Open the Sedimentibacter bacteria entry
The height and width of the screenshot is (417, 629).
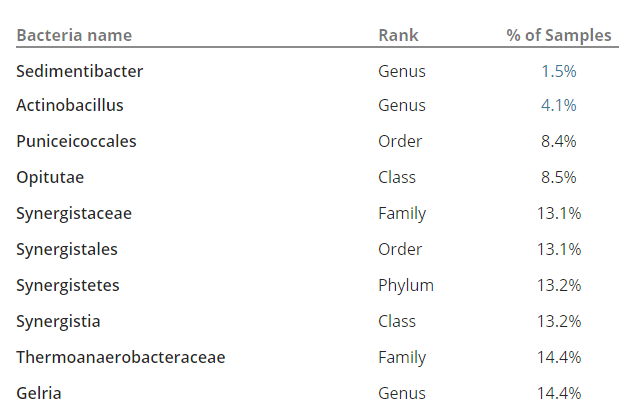(x=79, y=71)
